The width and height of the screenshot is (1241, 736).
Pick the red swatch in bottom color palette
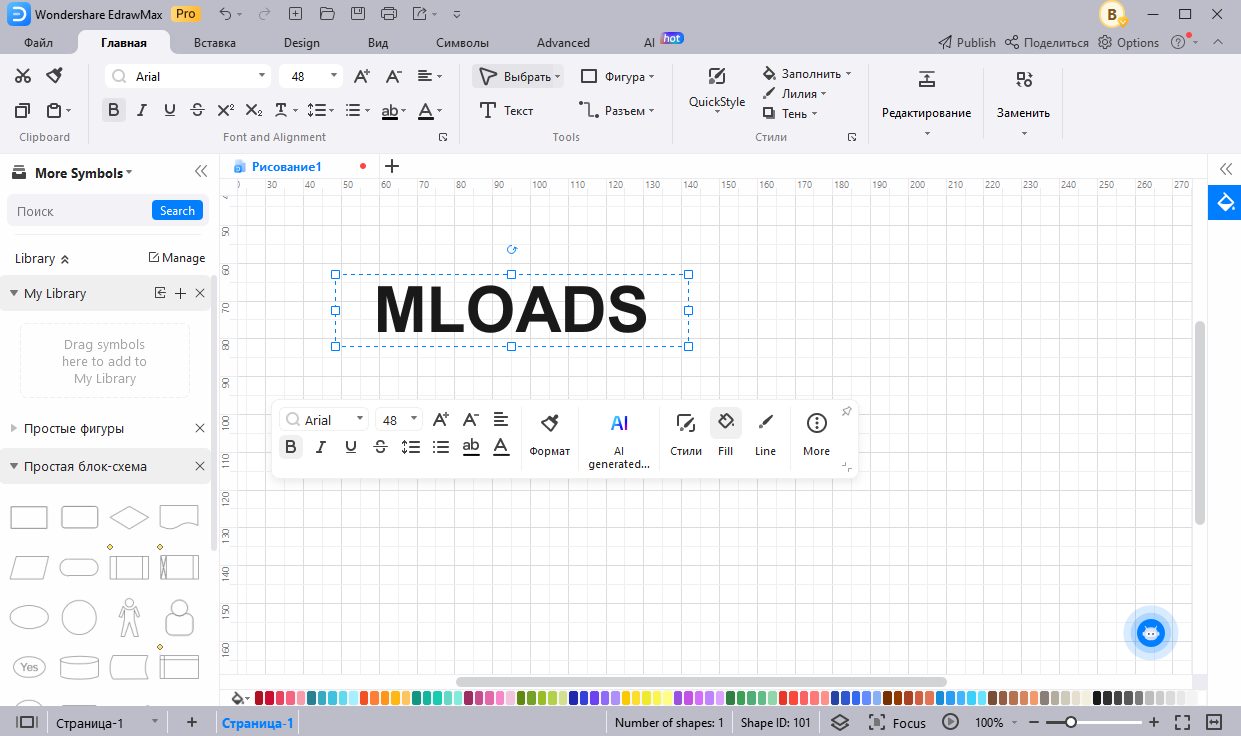[272, 698]
